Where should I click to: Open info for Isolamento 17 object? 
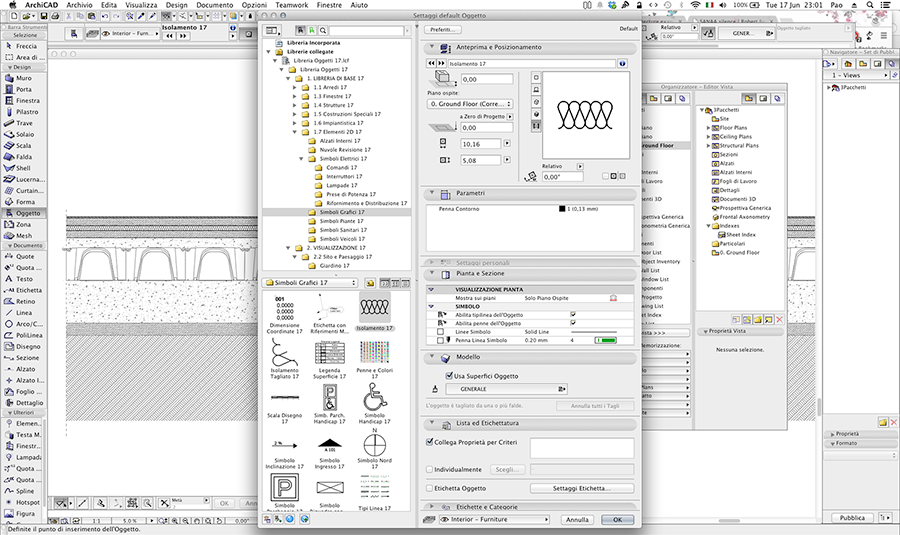623,64
